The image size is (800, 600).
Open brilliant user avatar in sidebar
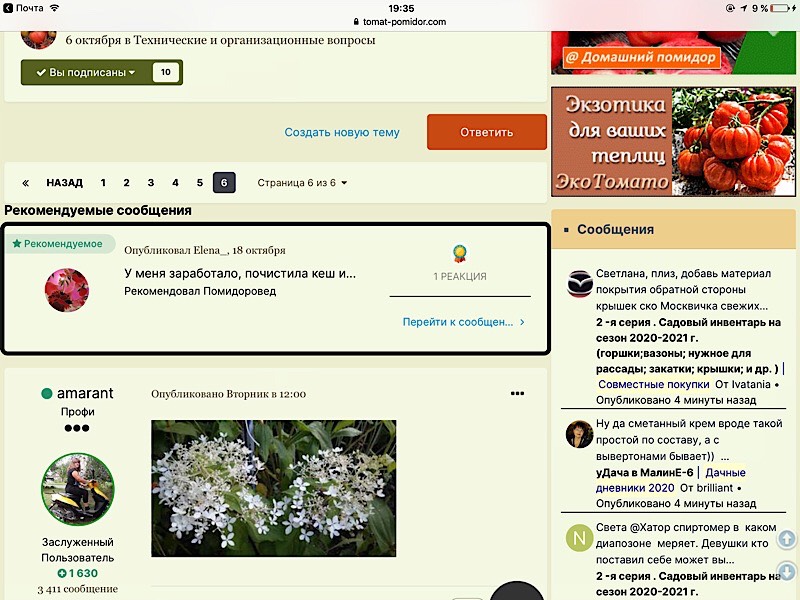click(579, 434)
